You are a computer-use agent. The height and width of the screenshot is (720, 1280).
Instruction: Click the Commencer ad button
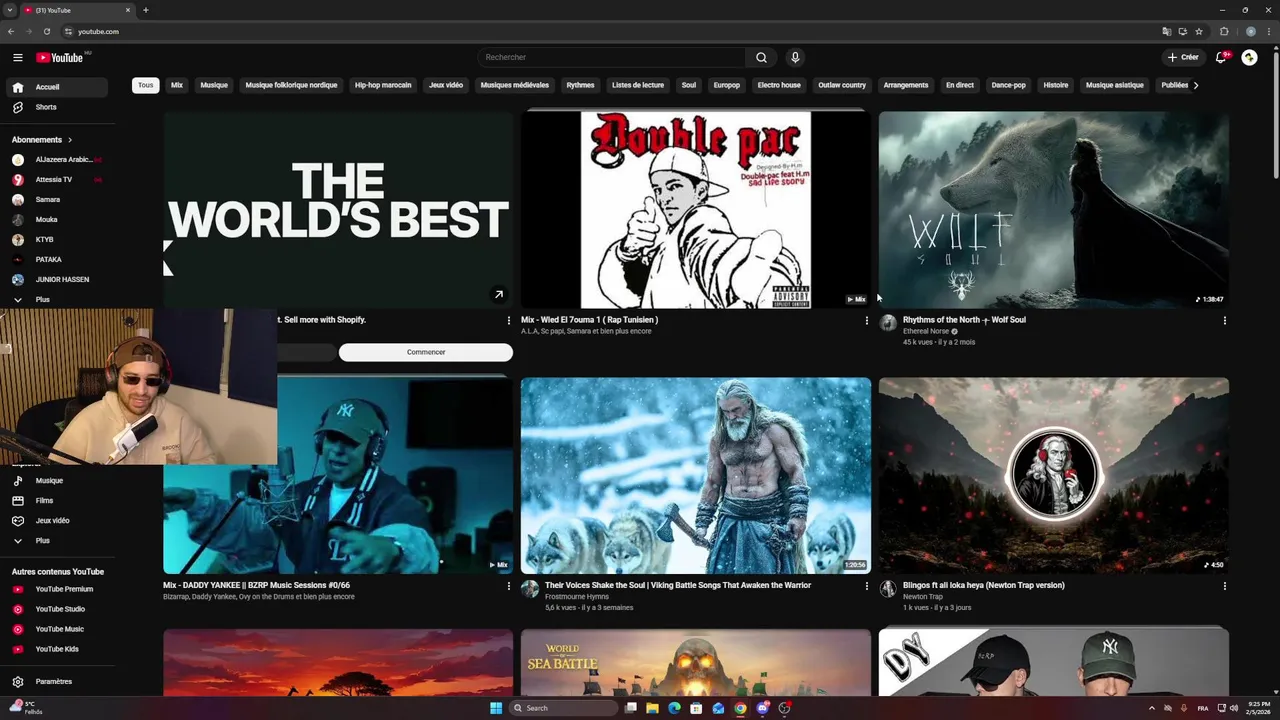426,352
